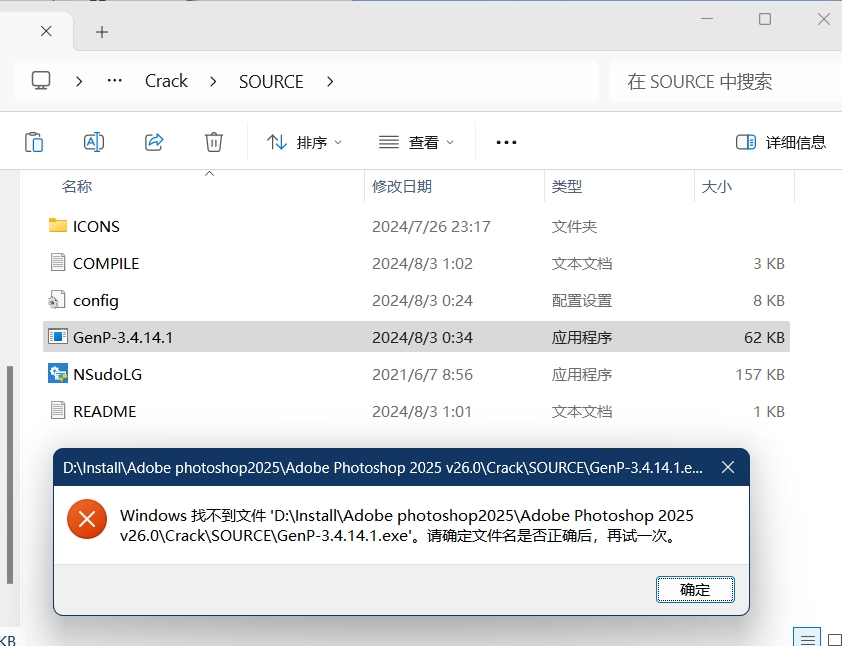Navigate to the Crack breadcrumb folder
The image size is (842, 646).
point(166,81)
